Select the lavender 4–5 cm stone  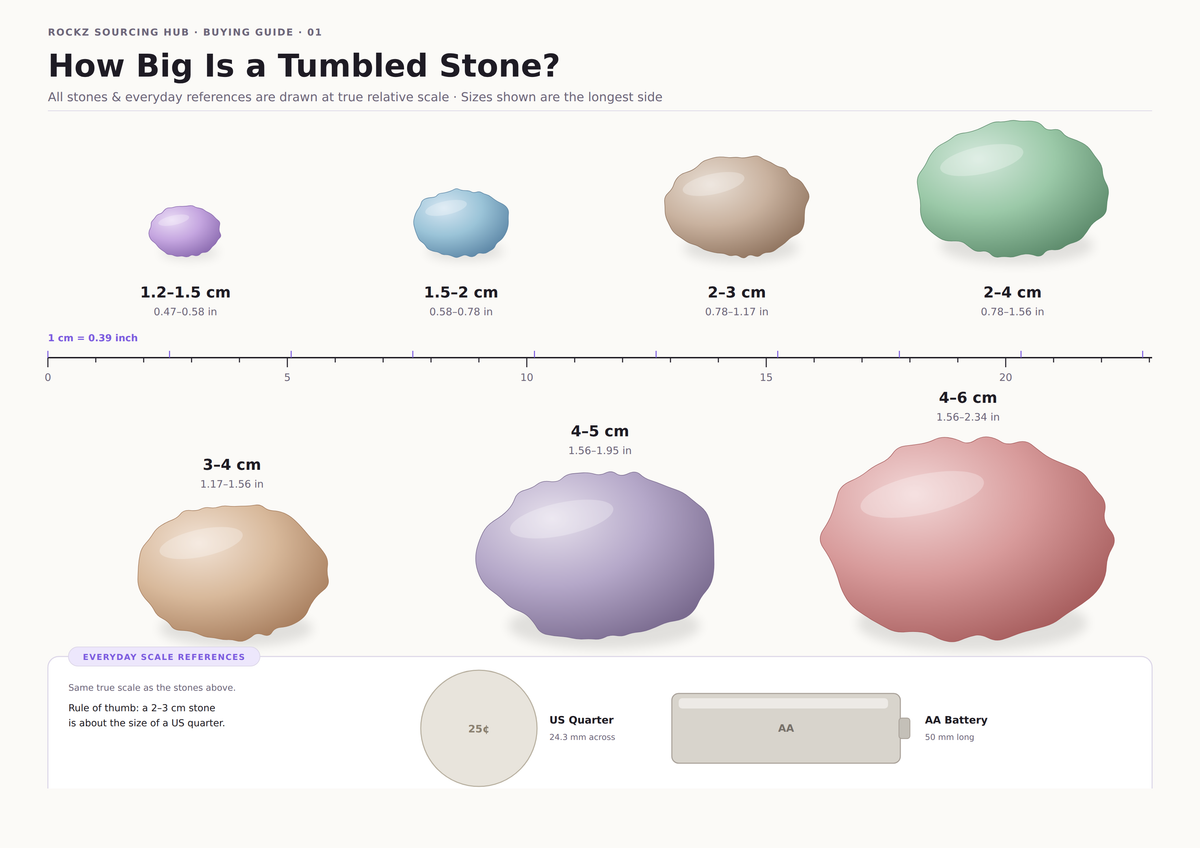[x=595, y=555]
